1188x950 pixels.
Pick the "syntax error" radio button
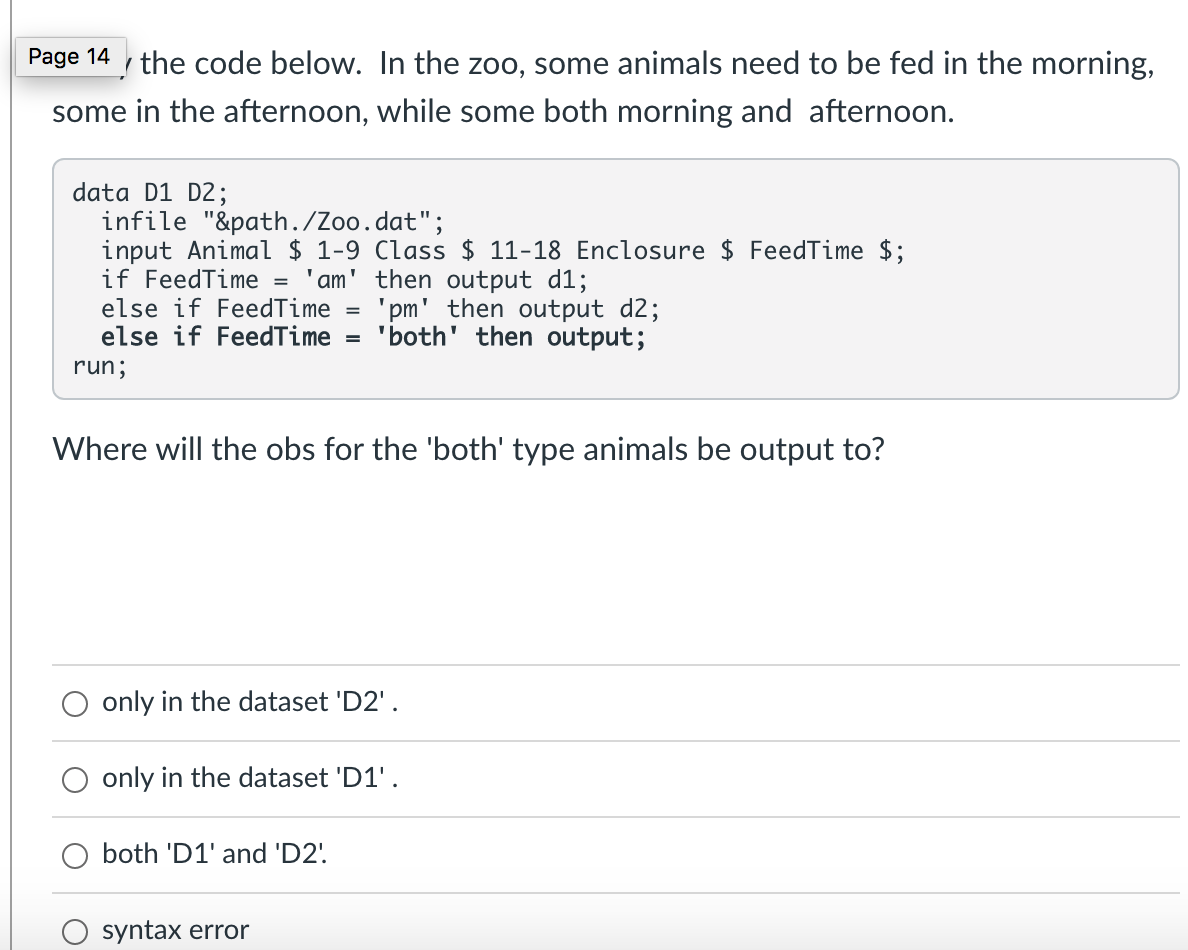[x=74, y=931]
